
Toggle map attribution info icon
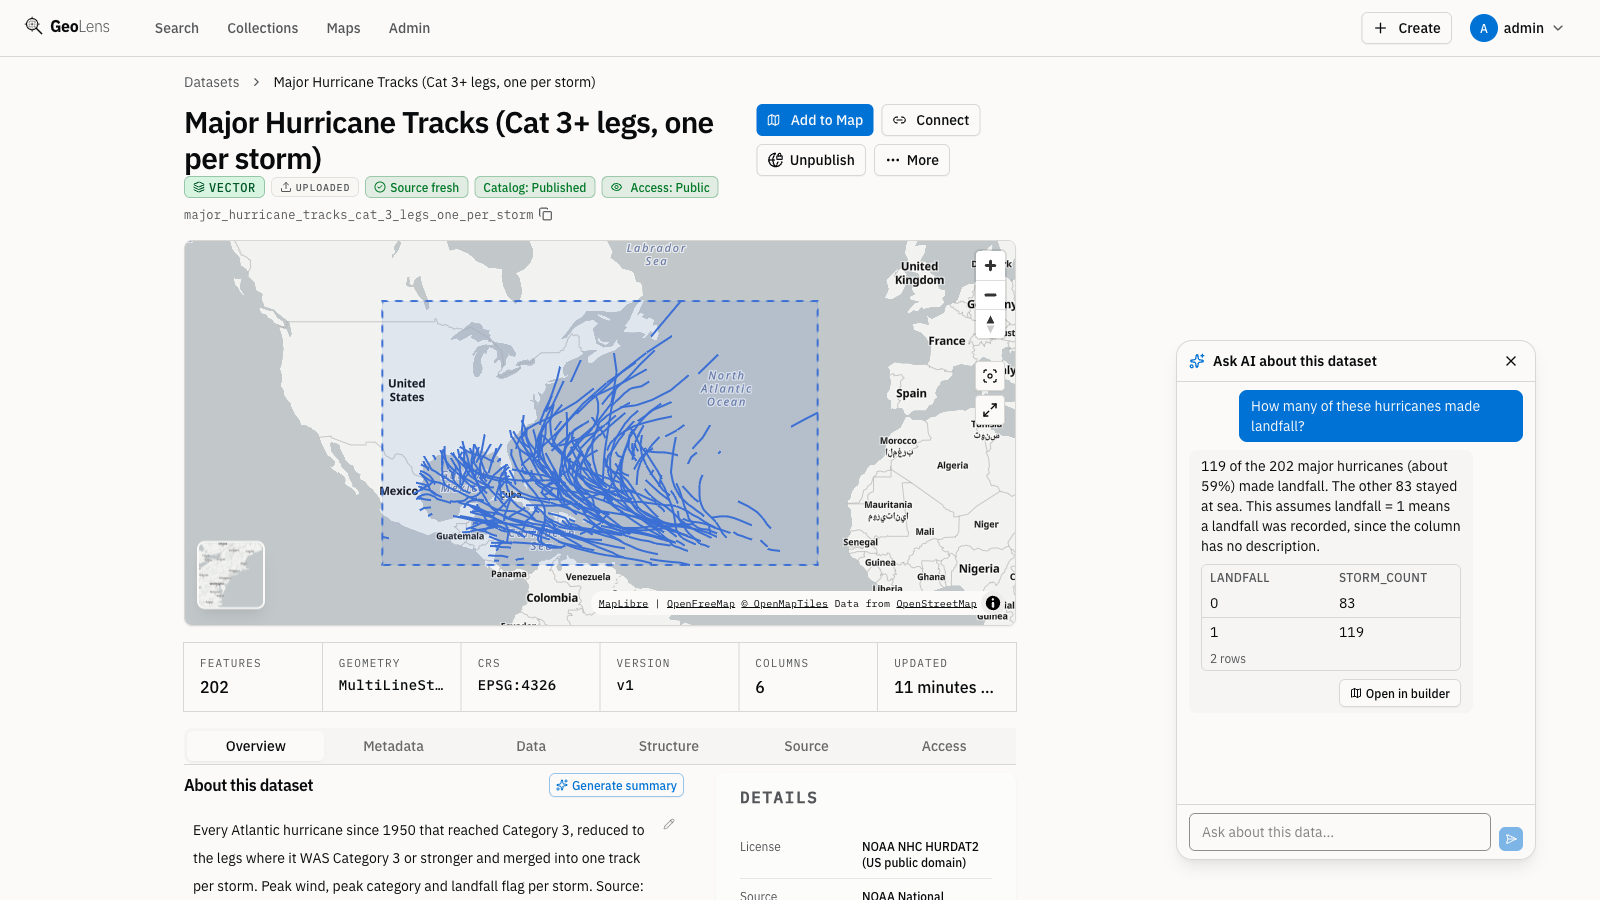click(993, 603)
